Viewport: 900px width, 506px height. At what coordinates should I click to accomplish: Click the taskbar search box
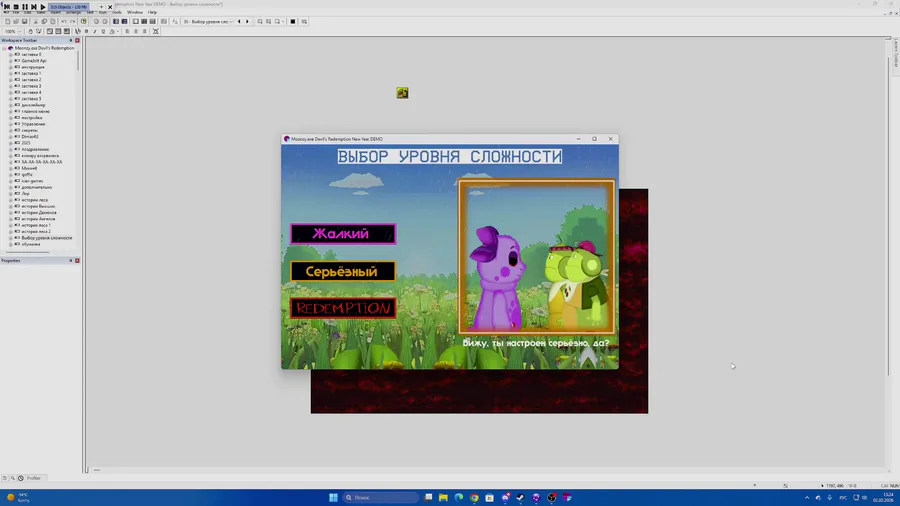[381, 497]
